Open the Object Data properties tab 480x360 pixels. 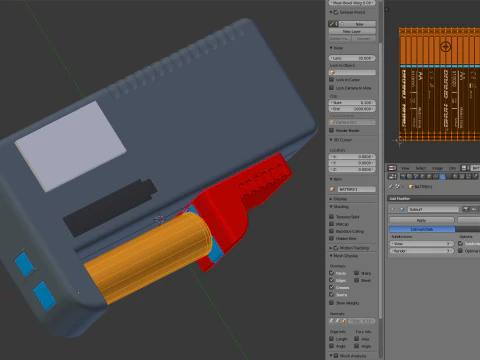[x=449, y=176]
